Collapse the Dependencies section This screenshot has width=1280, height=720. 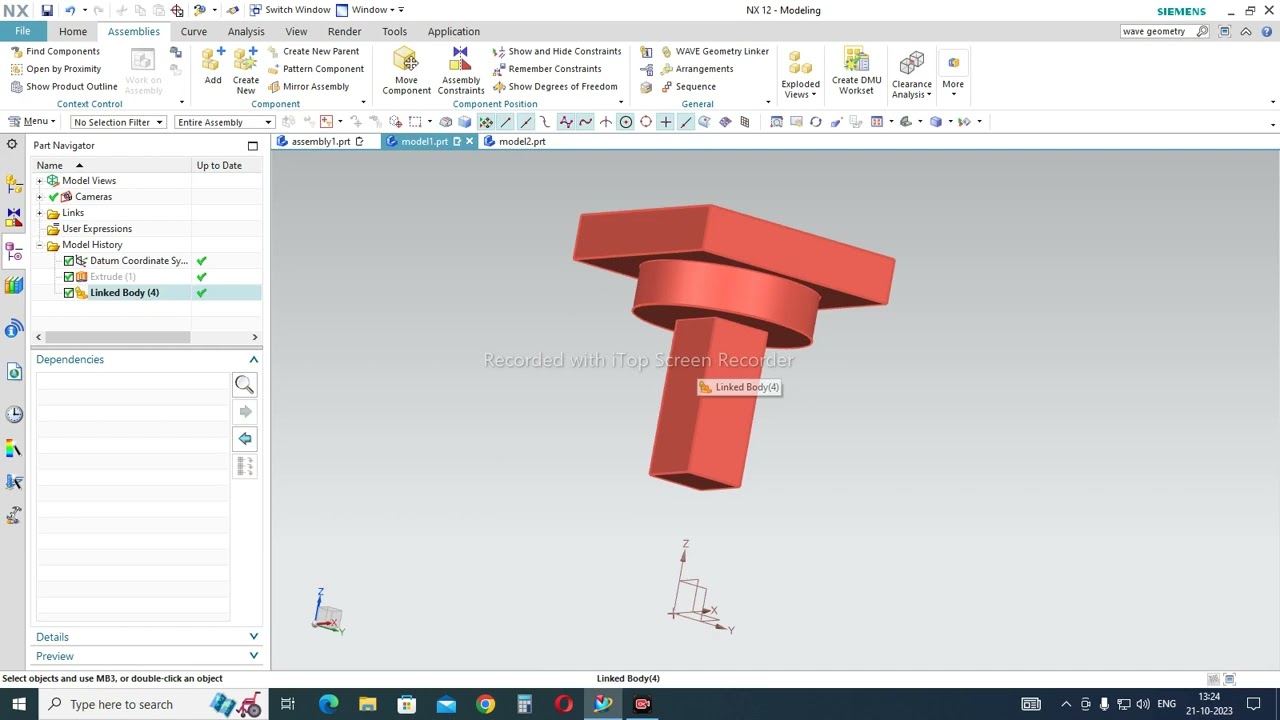pyautogui.click(x=253, y=360)
